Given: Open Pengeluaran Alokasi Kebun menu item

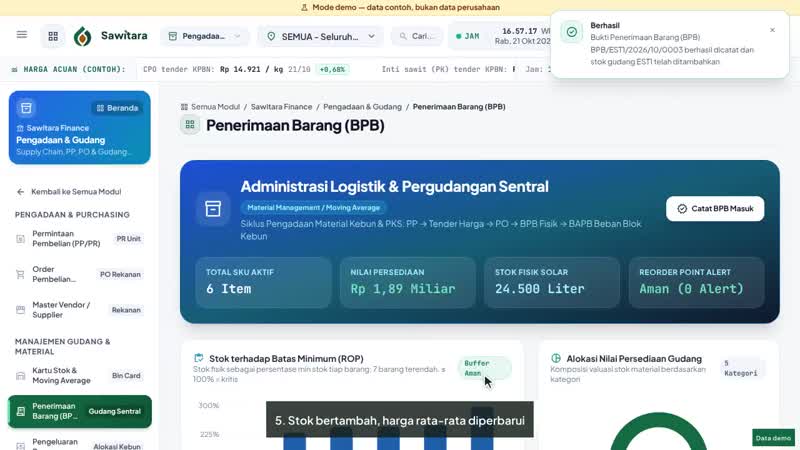Looking at the screenshot, I should (x=80, y=443).
